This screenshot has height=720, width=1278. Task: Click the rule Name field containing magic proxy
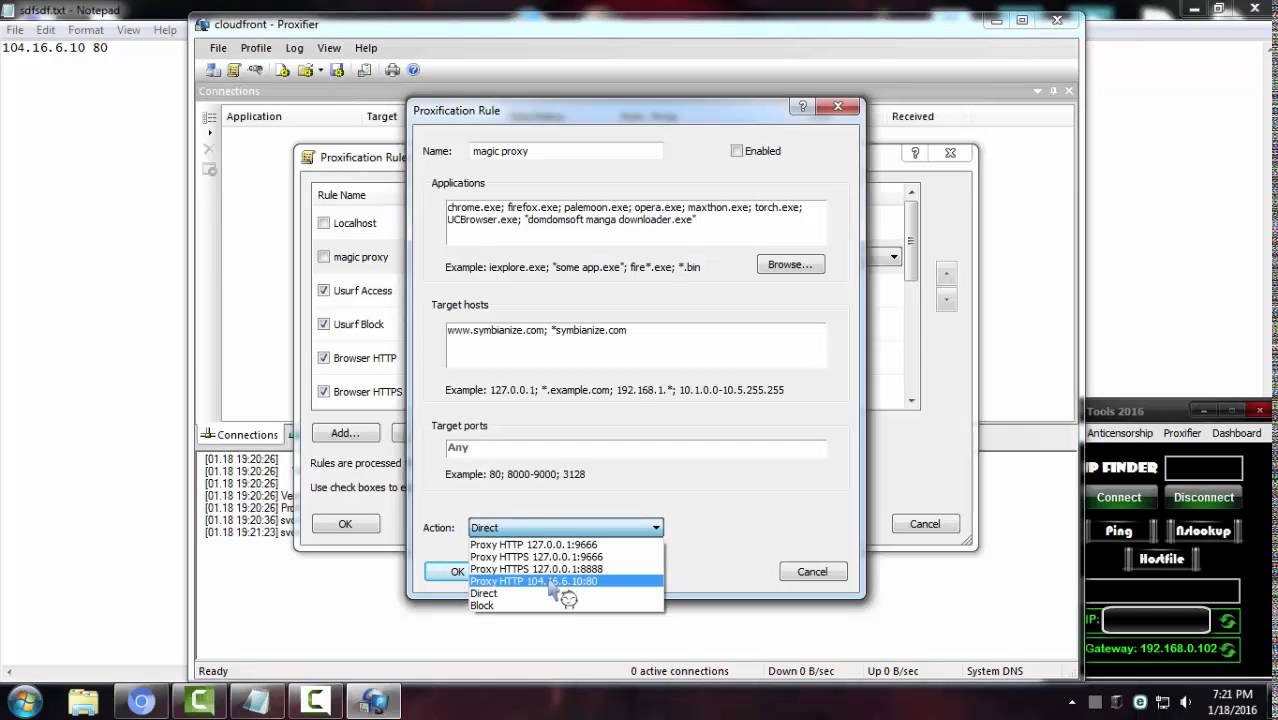567,151
